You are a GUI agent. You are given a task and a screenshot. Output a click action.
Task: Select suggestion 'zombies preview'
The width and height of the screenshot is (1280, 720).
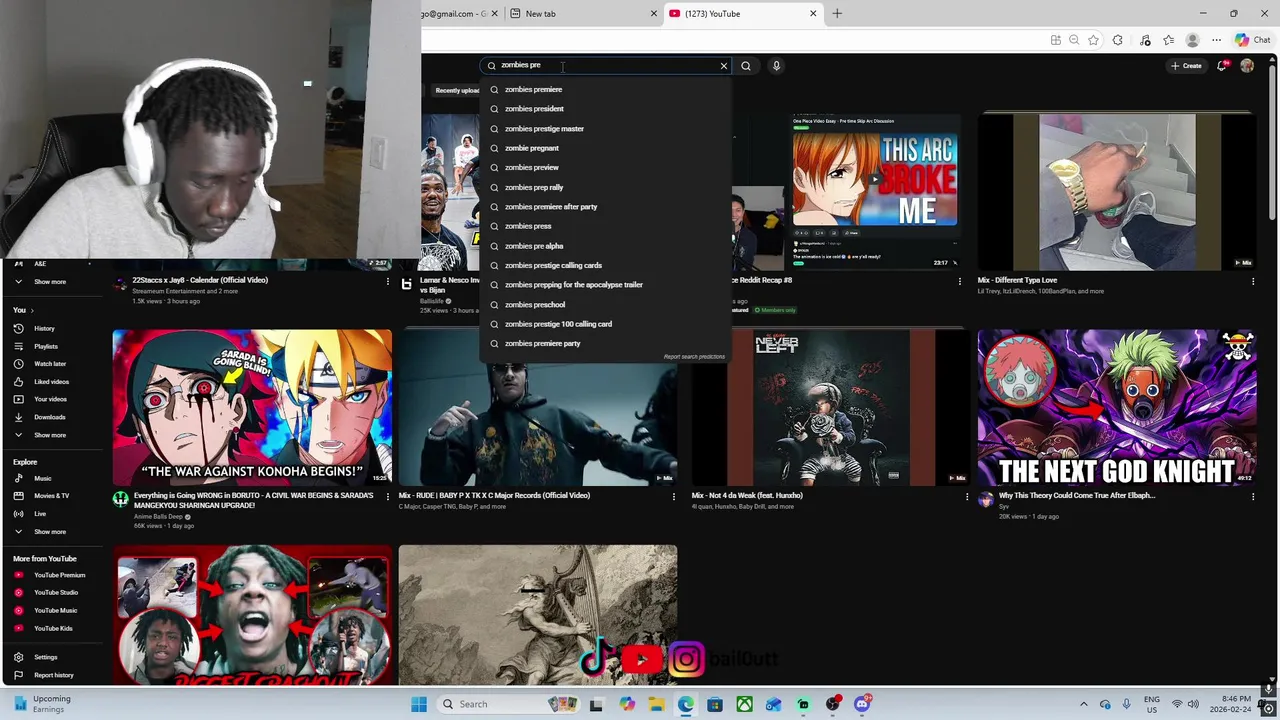click(605, 167)
